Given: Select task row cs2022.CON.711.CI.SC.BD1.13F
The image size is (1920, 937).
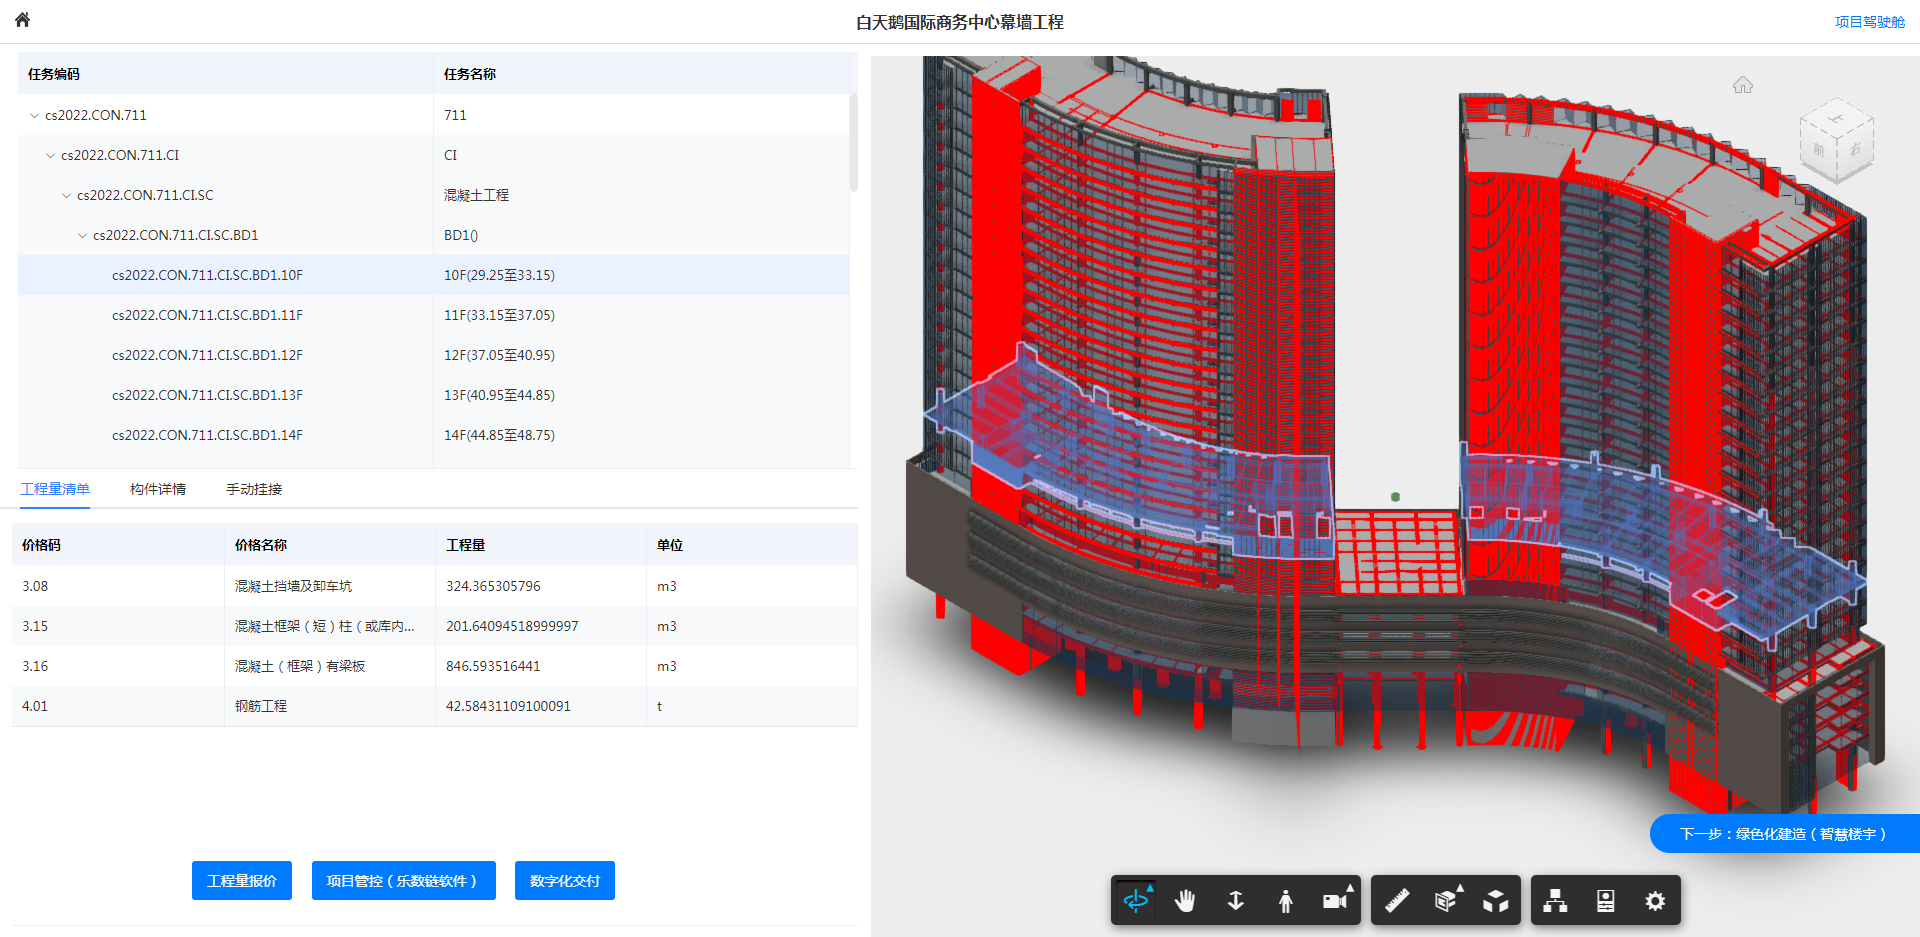Looking at the screenshot, I should coord(434,395).
